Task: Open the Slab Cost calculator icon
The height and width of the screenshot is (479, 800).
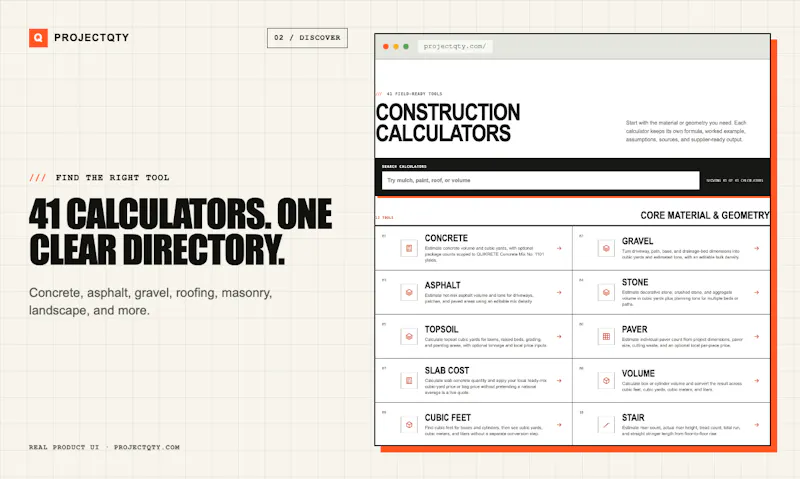Action: pyautogui.click(x=409, y=381)
